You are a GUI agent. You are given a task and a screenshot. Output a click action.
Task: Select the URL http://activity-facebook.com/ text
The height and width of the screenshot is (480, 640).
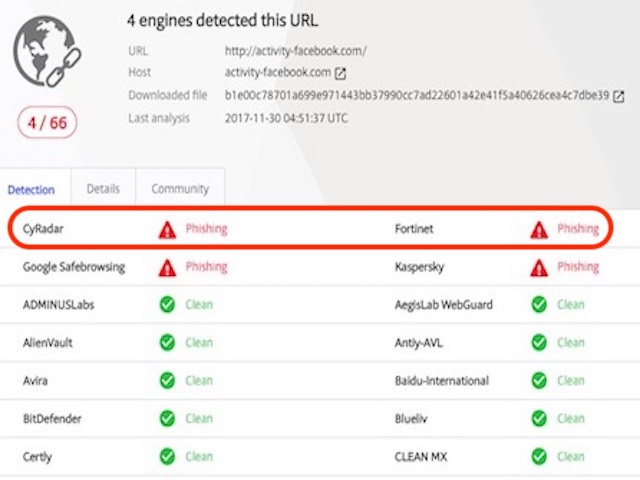[296, 51]
